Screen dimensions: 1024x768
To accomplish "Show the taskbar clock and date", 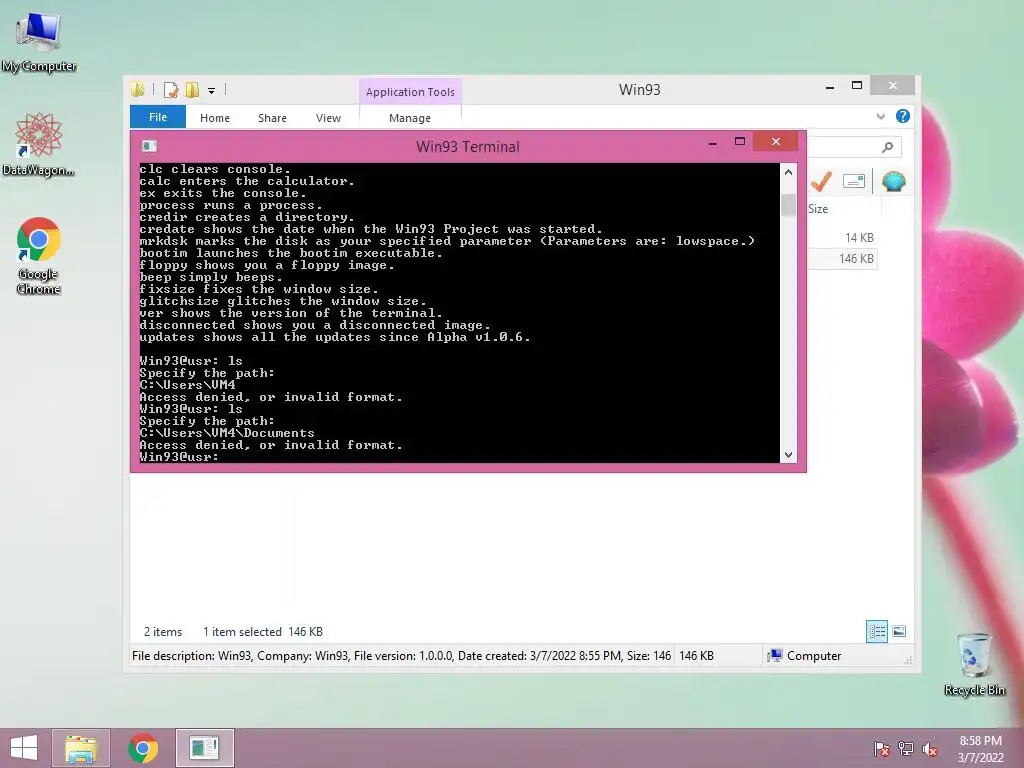I will [980, 749].
